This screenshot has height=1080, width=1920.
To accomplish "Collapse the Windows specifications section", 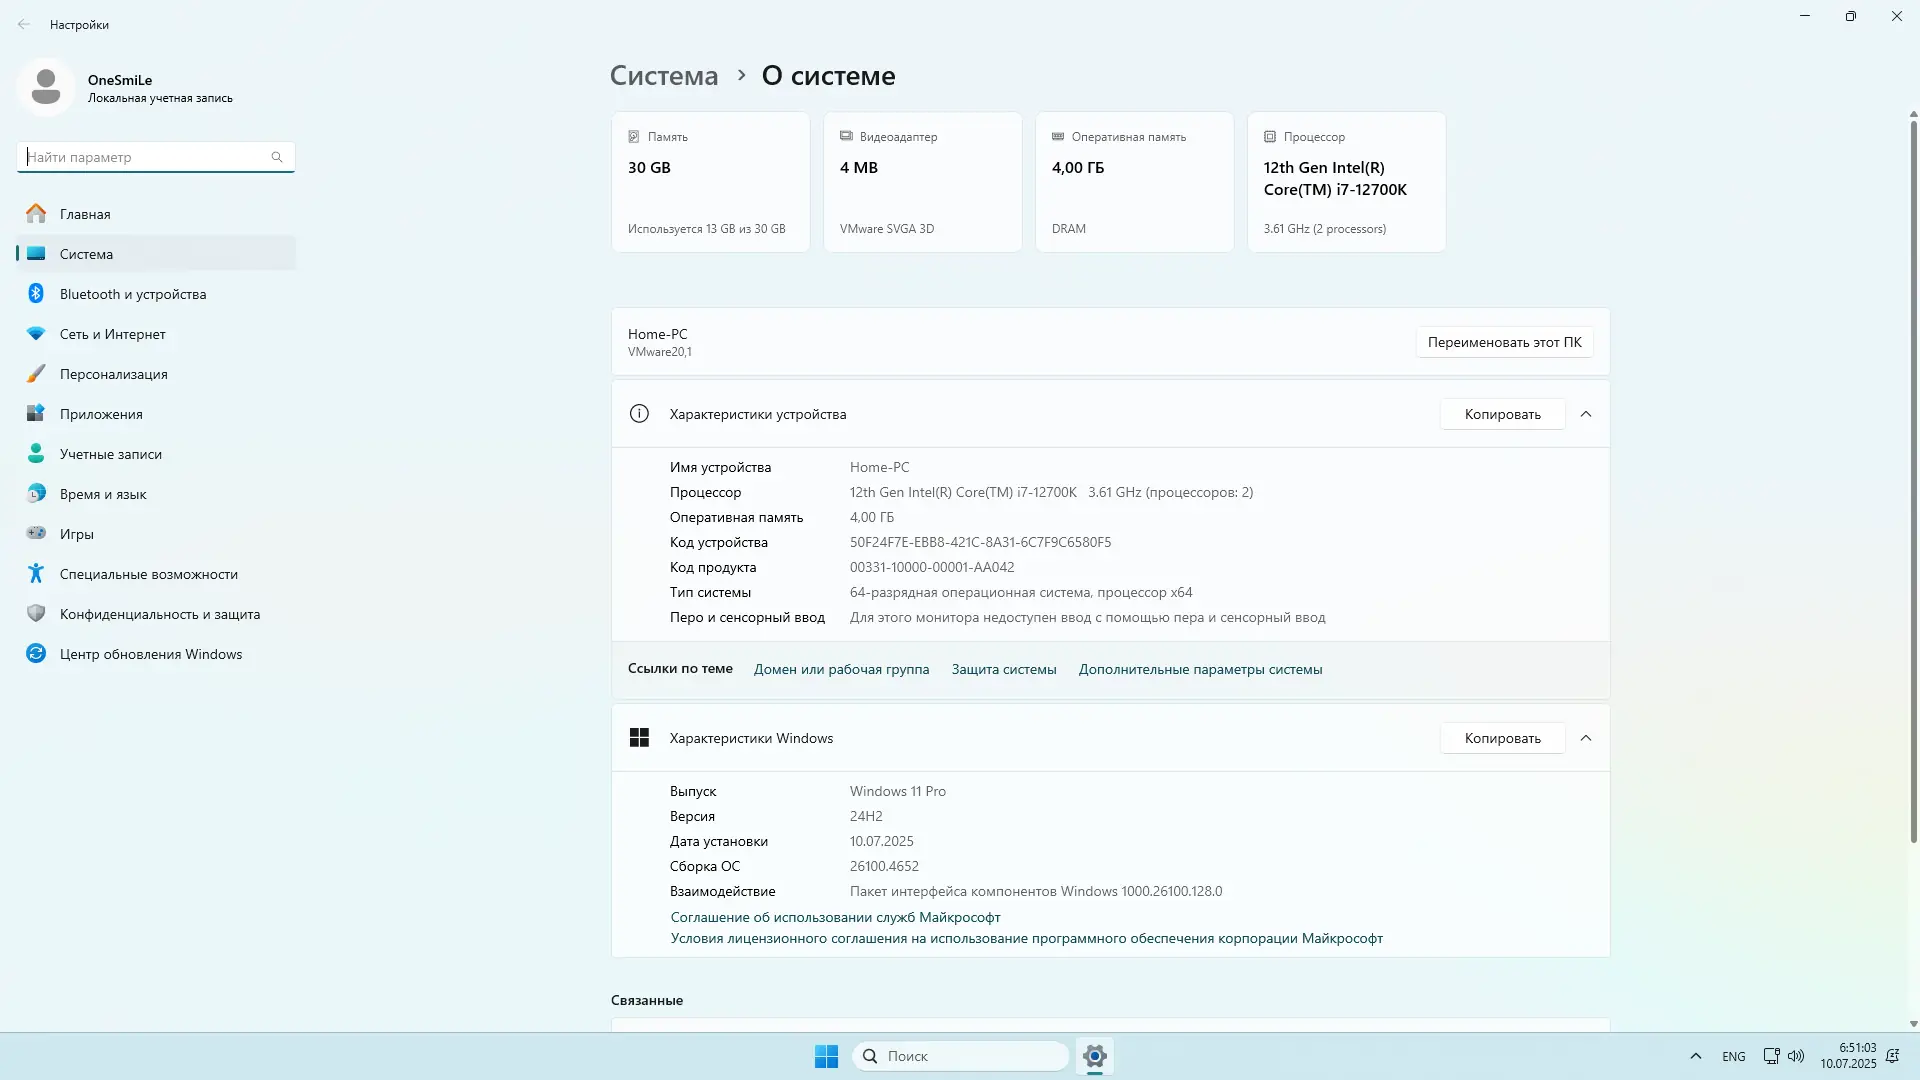I will coord(1586,738).
